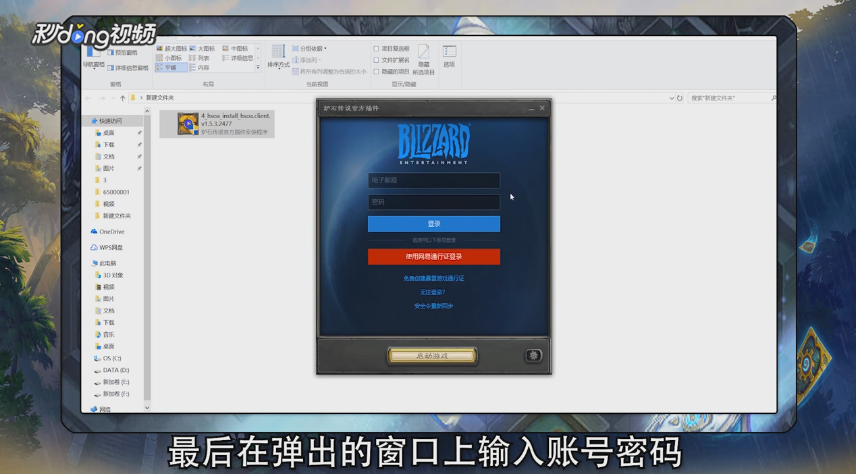Open 选项 folder options
The height and width of the screenshot is (474, 856).
[x=449, y=56]
